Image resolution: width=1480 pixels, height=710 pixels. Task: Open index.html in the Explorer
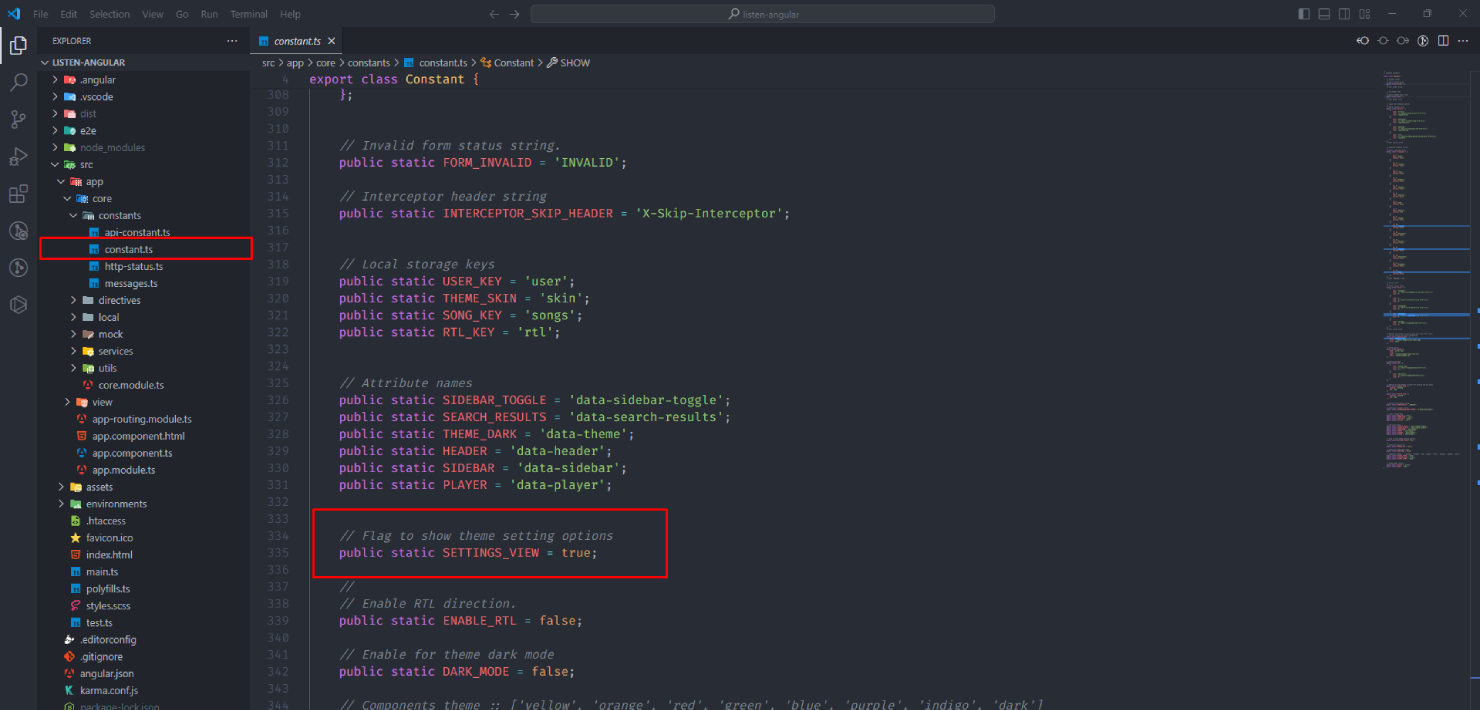[146, 555]
